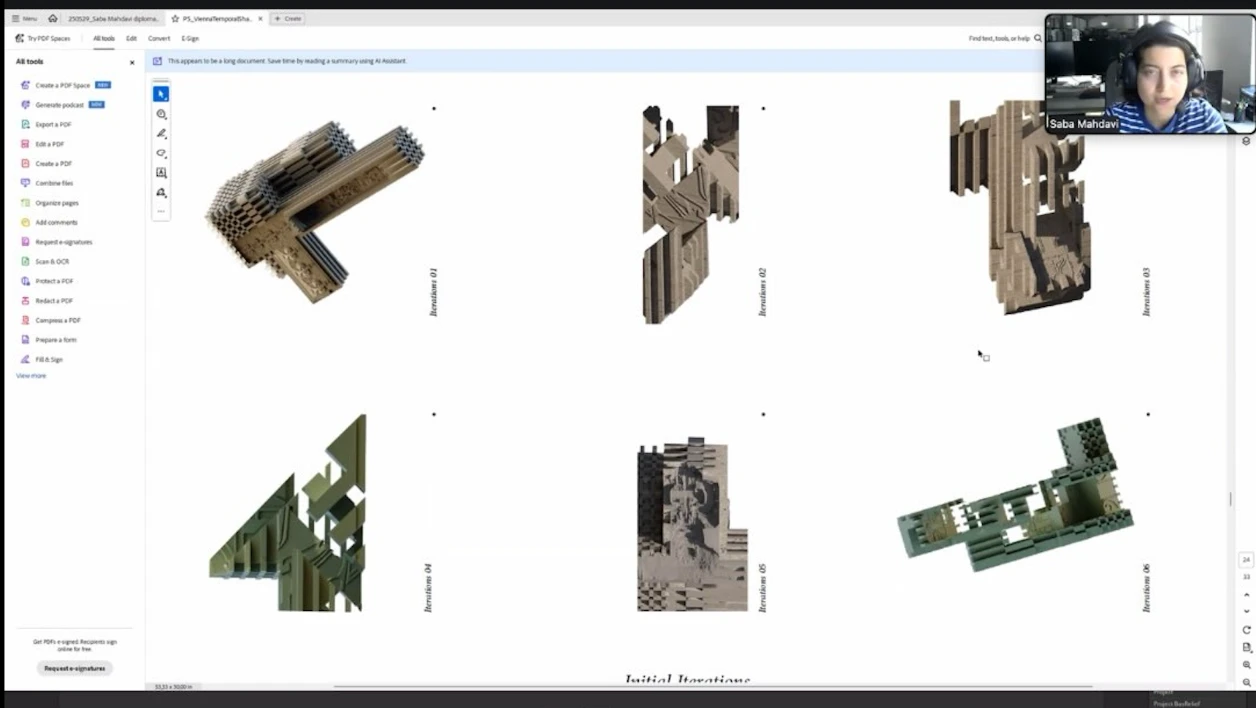Open the Acrobat Menu button
Screen dimensions: 1256x708
[x=24, y=18]
